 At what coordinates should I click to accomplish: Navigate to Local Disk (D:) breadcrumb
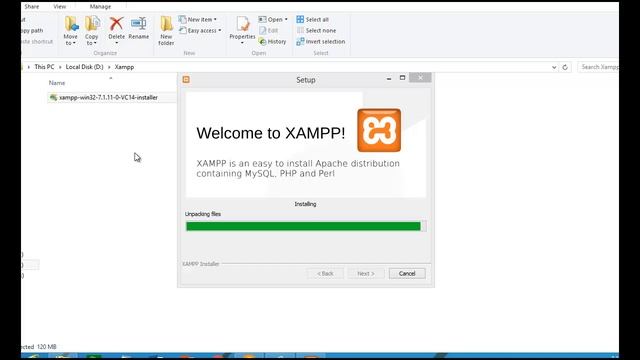(x=84, y=67)
